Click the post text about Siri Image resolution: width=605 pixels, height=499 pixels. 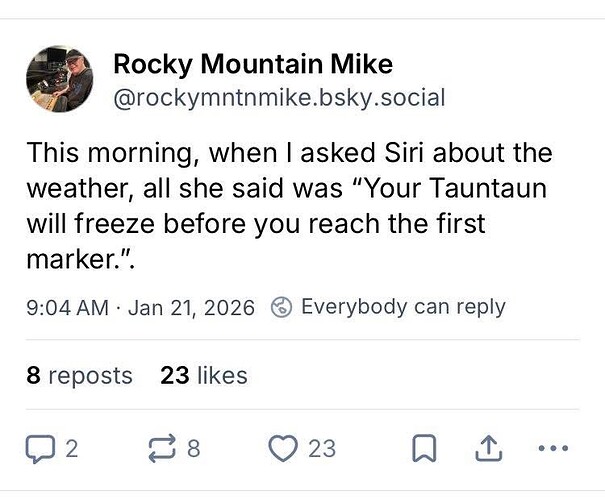pyautogui.click(x=290, y=155)
